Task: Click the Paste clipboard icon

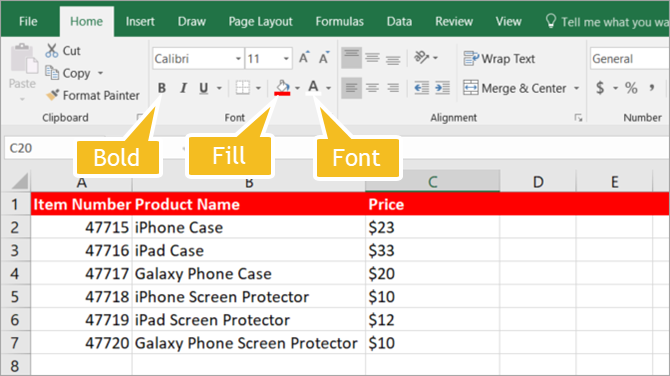Action: tap(24, 59)
